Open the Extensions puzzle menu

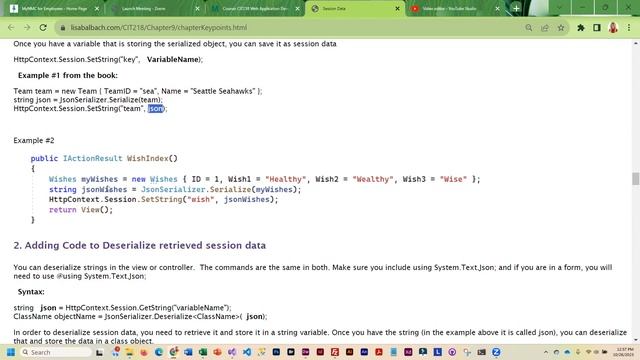point(581,28)
